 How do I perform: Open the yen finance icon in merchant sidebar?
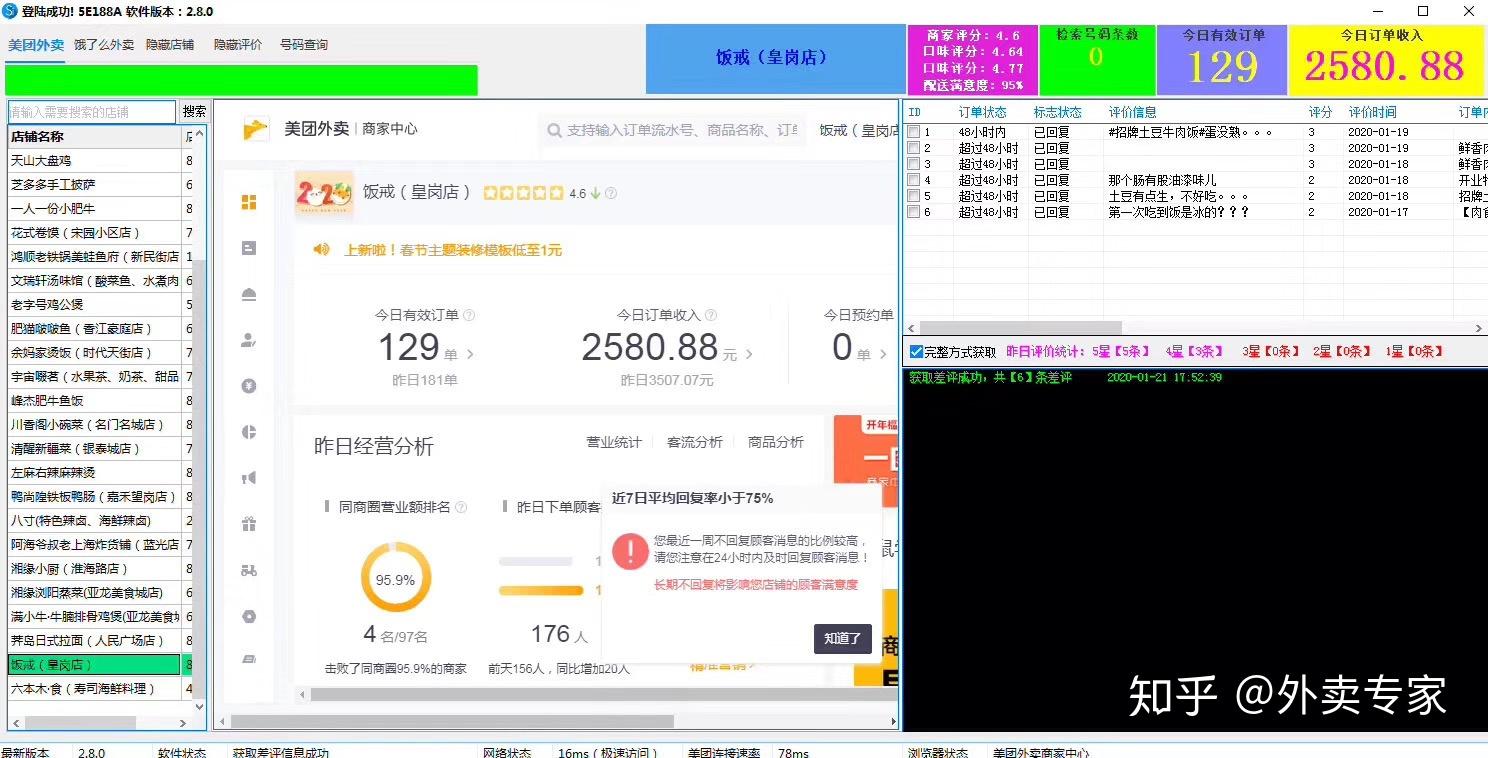pyautogui.click(x=249, y=386)
